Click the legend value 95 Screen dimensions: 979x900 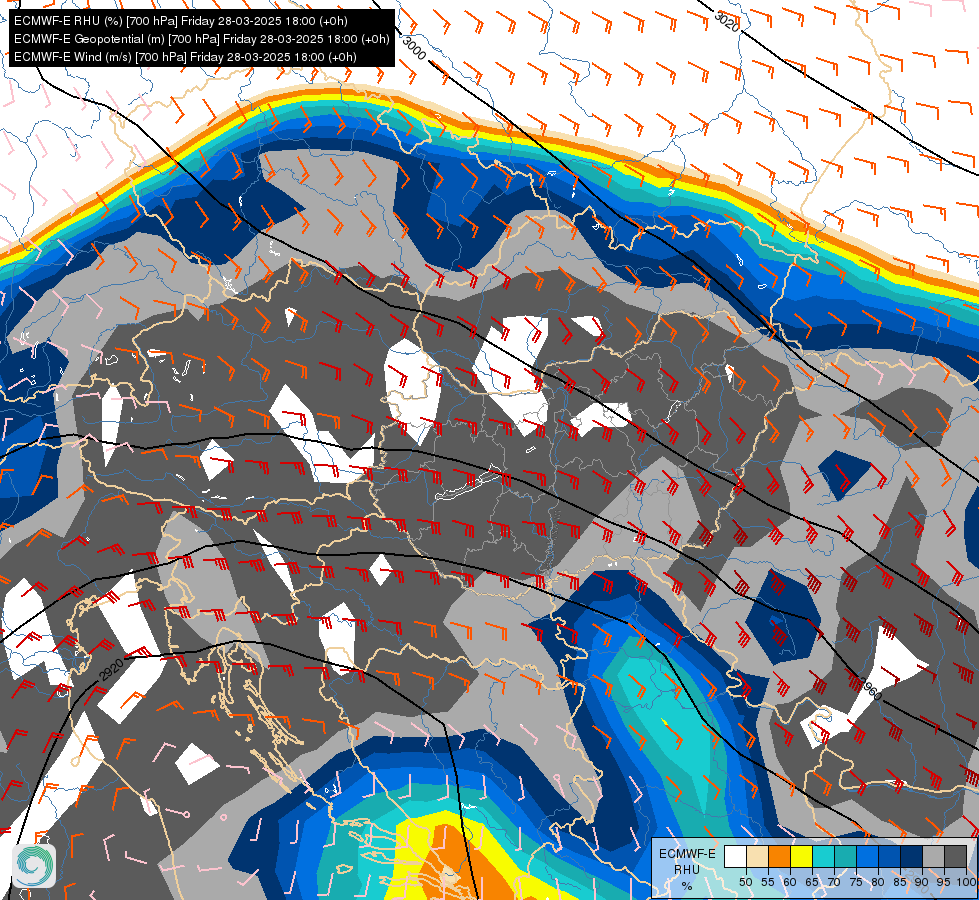(x=944, y=882)
